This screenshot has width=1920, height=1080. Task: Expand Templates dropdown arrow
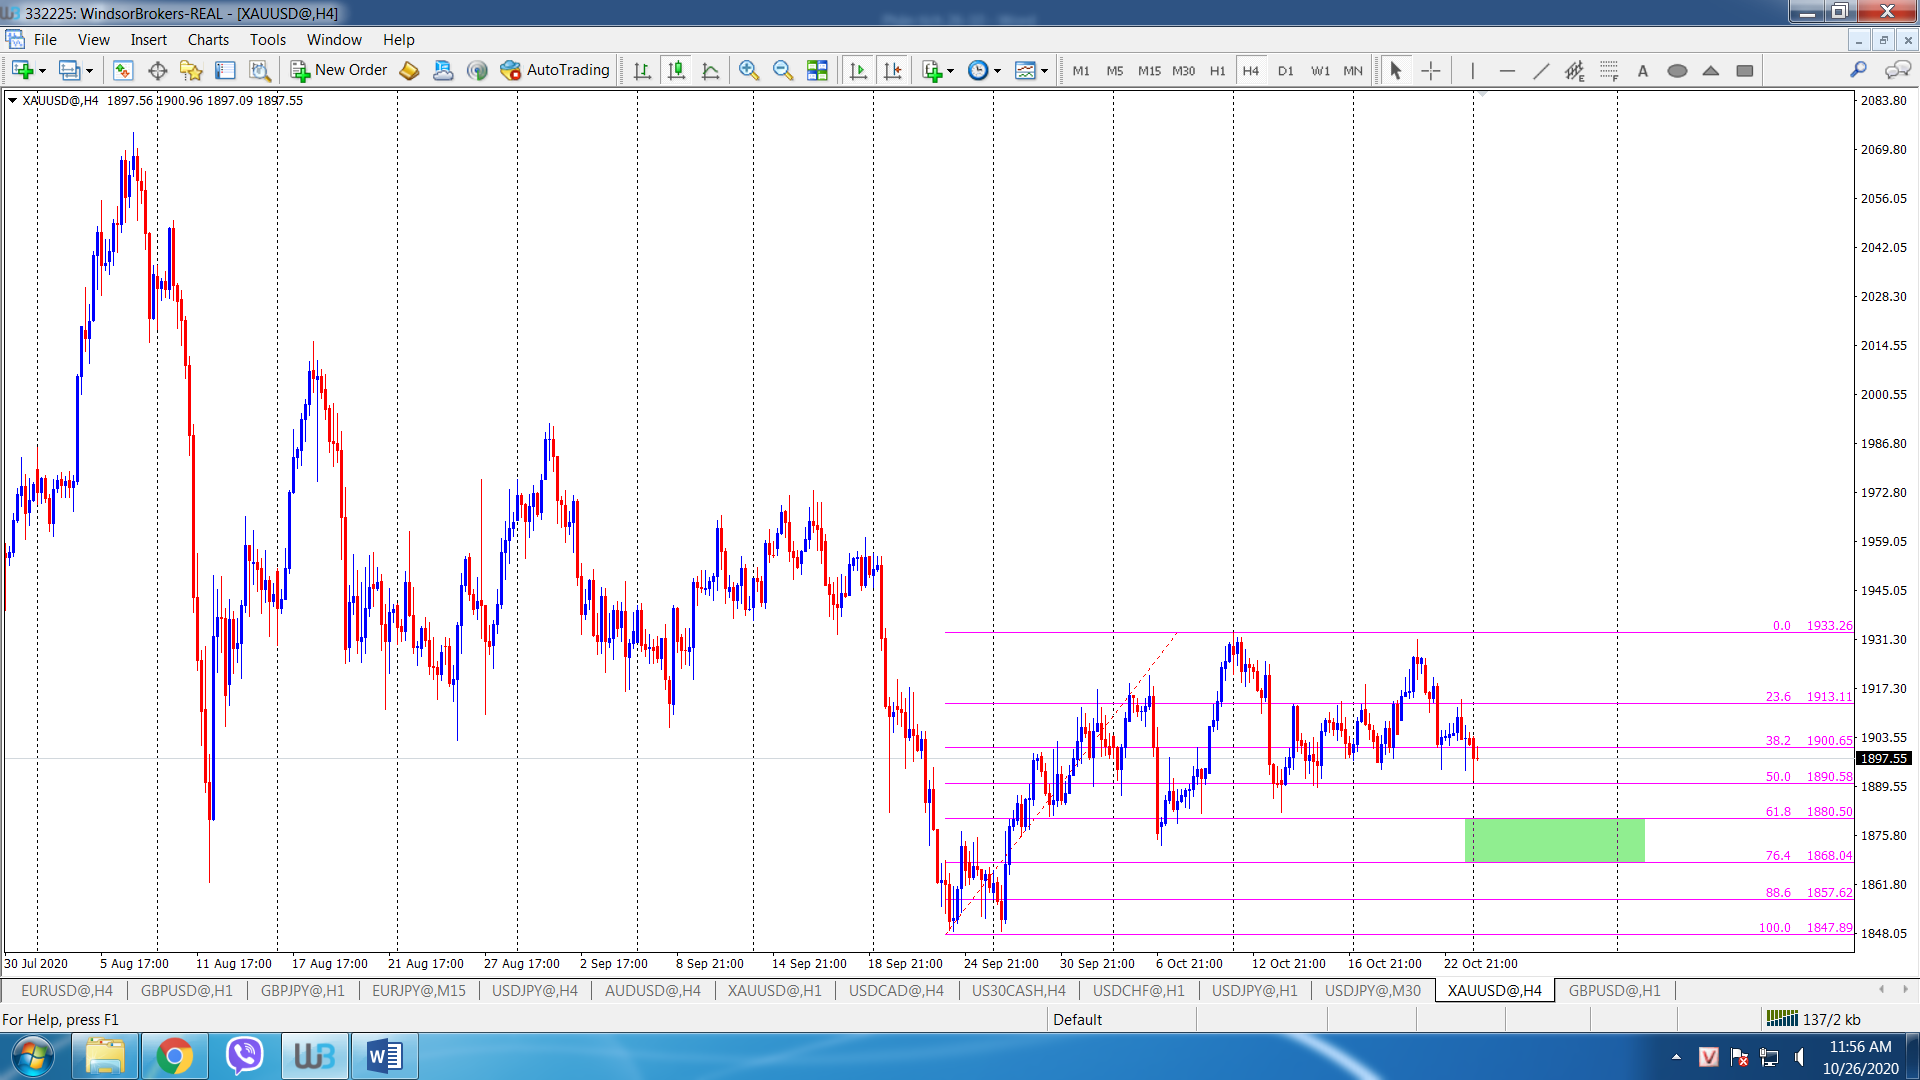coord(1044,71)
